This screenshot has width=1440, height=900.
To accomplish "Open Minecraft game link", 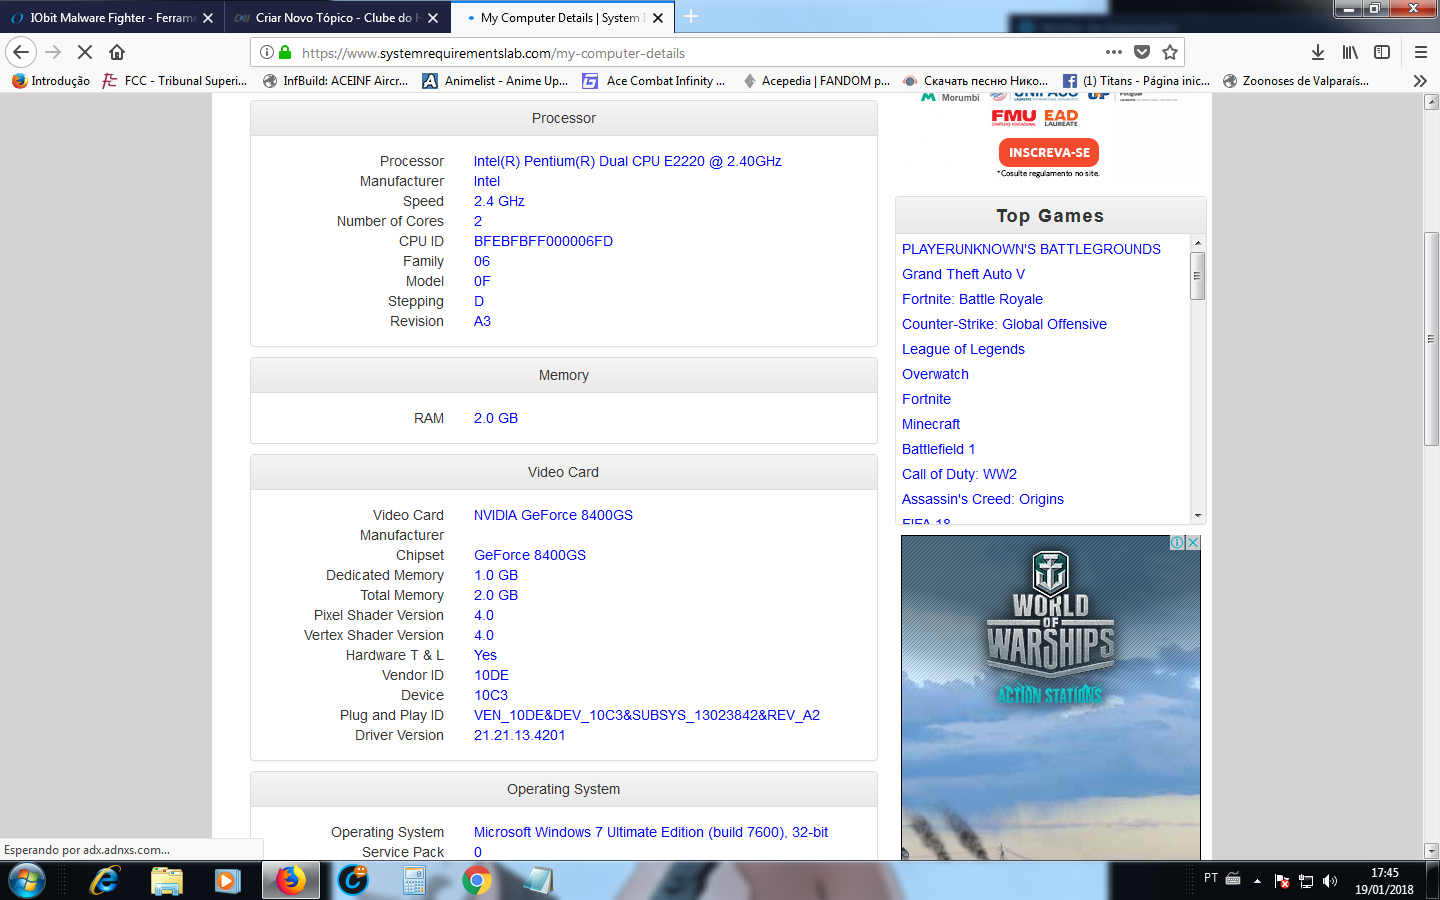I will (931, 424).
